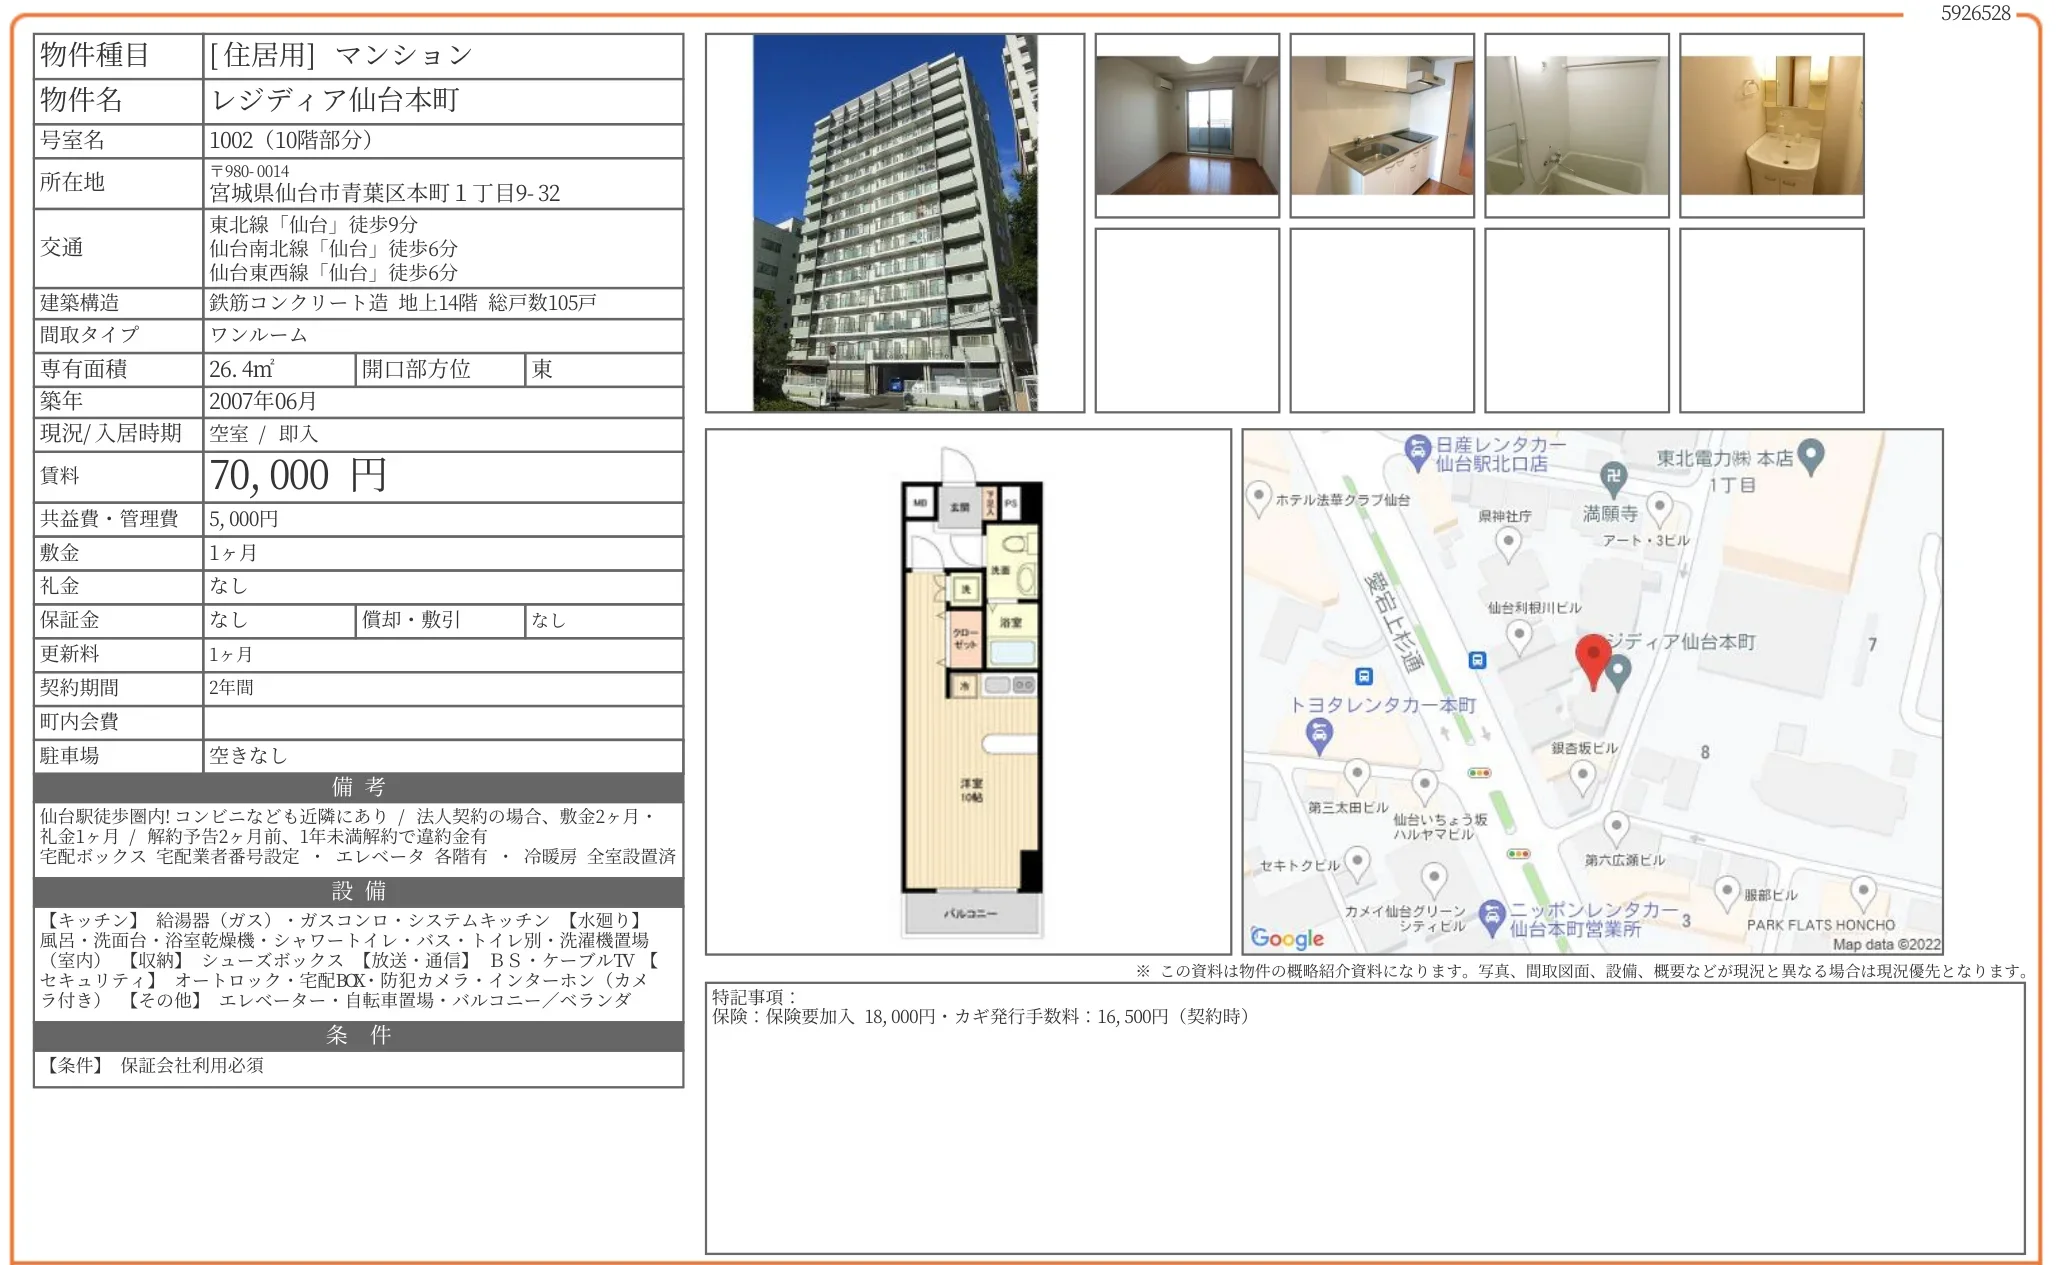Click the 設備 section header
Viewport: 2056px width, 1265px height.
point(359,891)
